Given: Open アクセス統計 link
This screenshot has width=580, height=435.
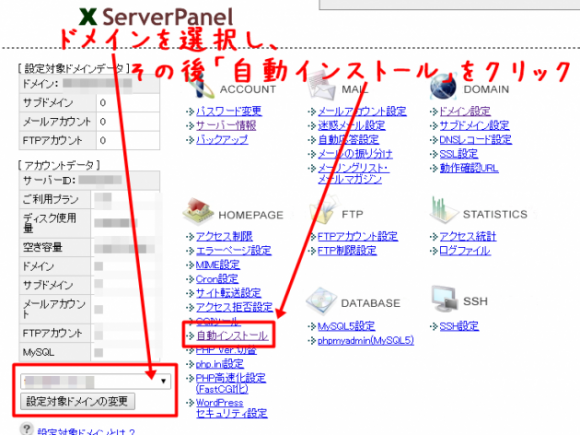Looking at the screenshot, I should click(468, 236).
